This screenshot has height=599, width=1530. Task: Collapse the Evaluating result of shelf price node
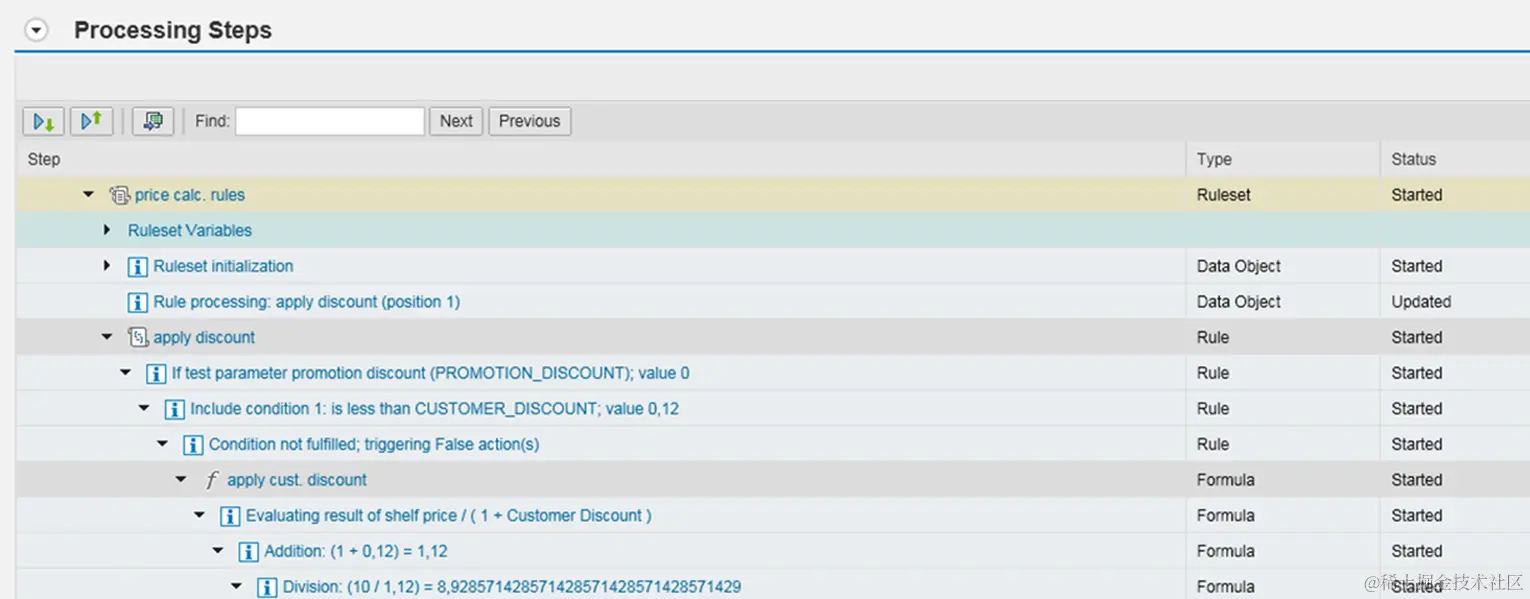pyautogui.click(x=200, y=515)
